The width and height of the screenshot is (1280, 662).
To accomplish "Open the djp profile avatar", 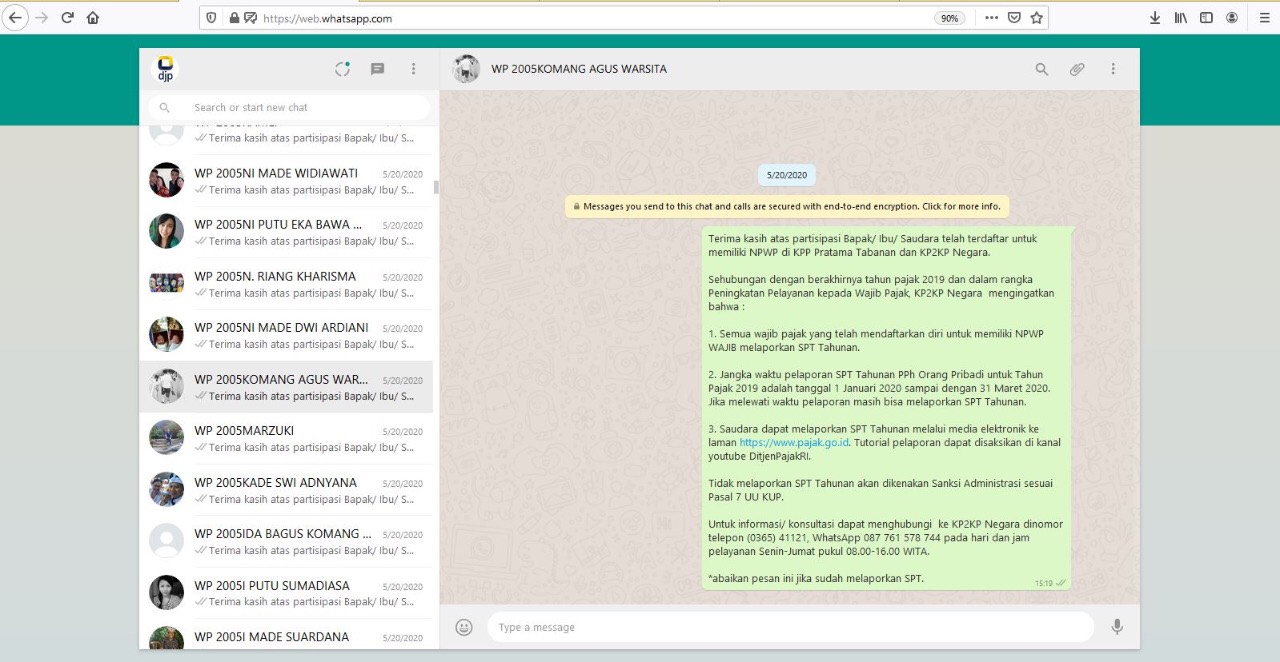I will pyautogui.click(x=165, y=69).
